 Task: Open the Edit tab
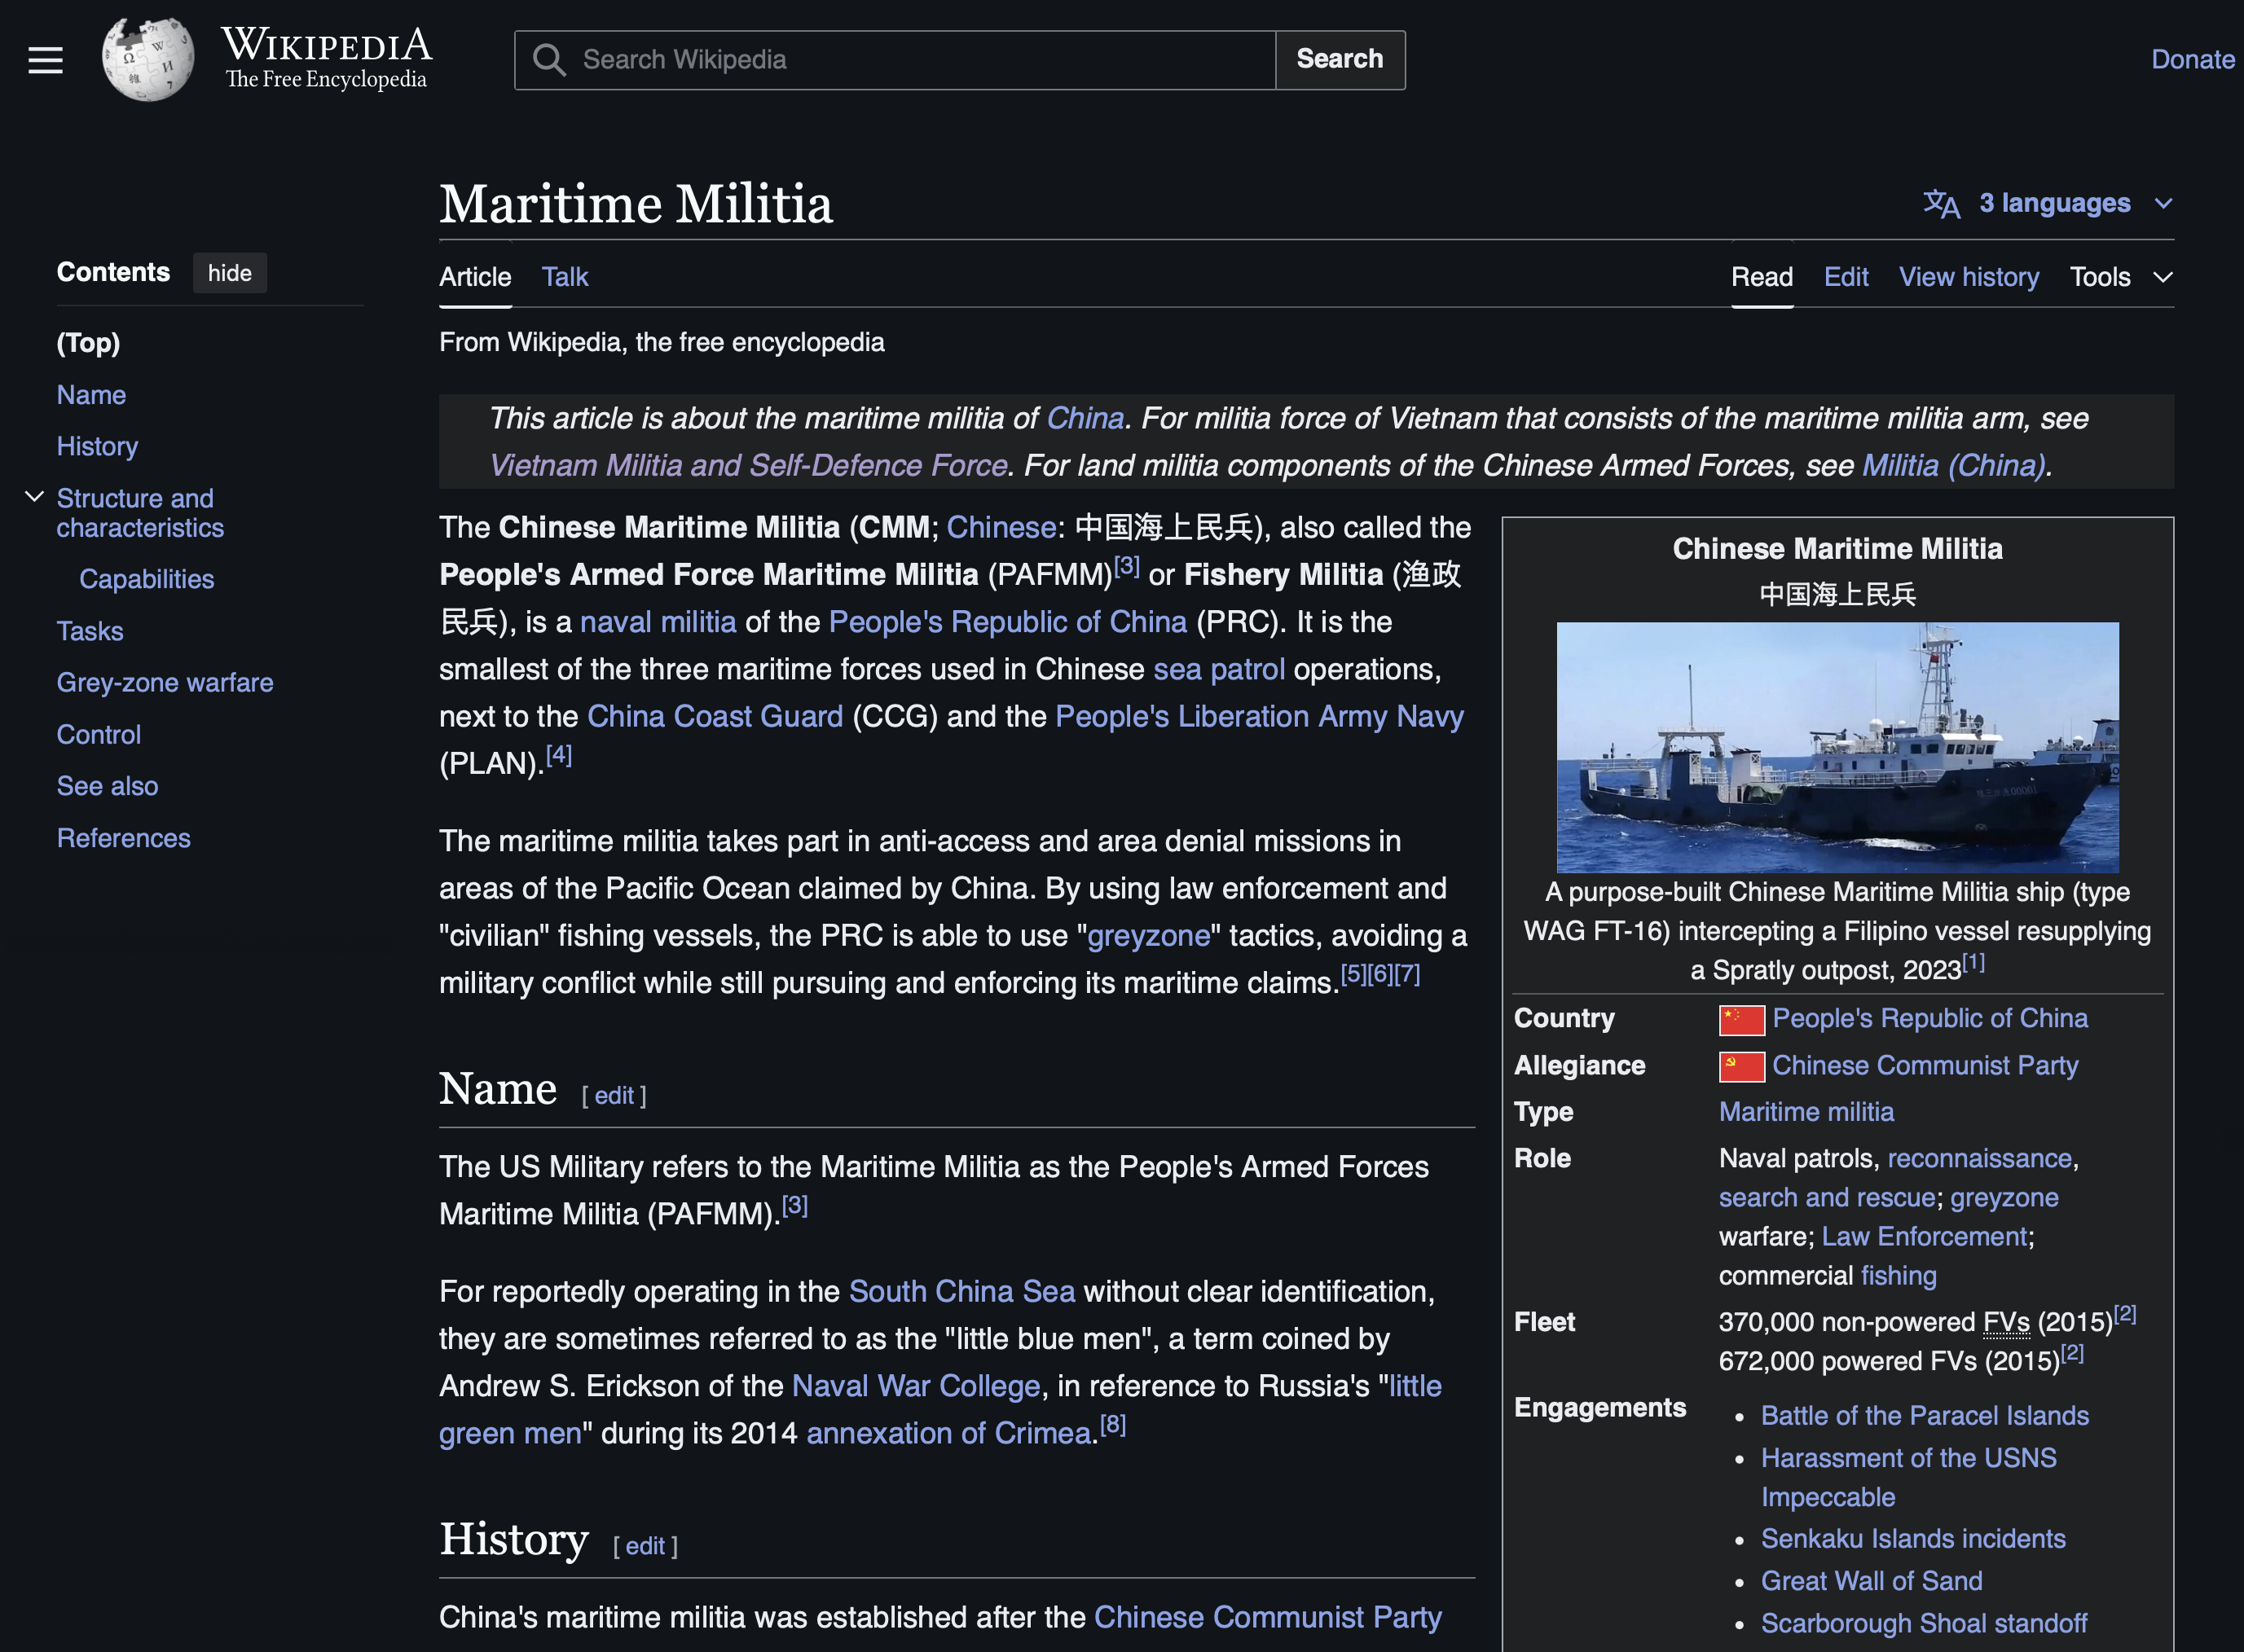pyautogui.click(x=1845, y=277)
